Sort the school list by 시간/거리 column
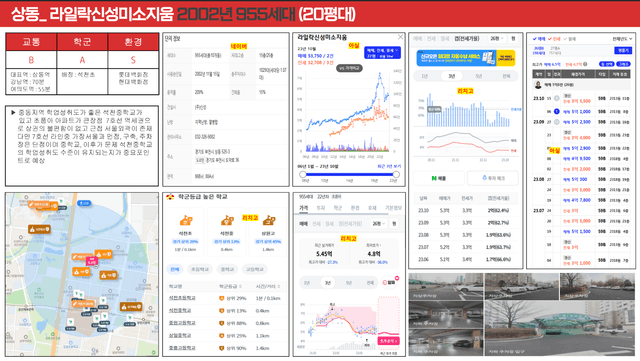Image resolution: width=640 pixels, height=361 pixels. point(267,286)
